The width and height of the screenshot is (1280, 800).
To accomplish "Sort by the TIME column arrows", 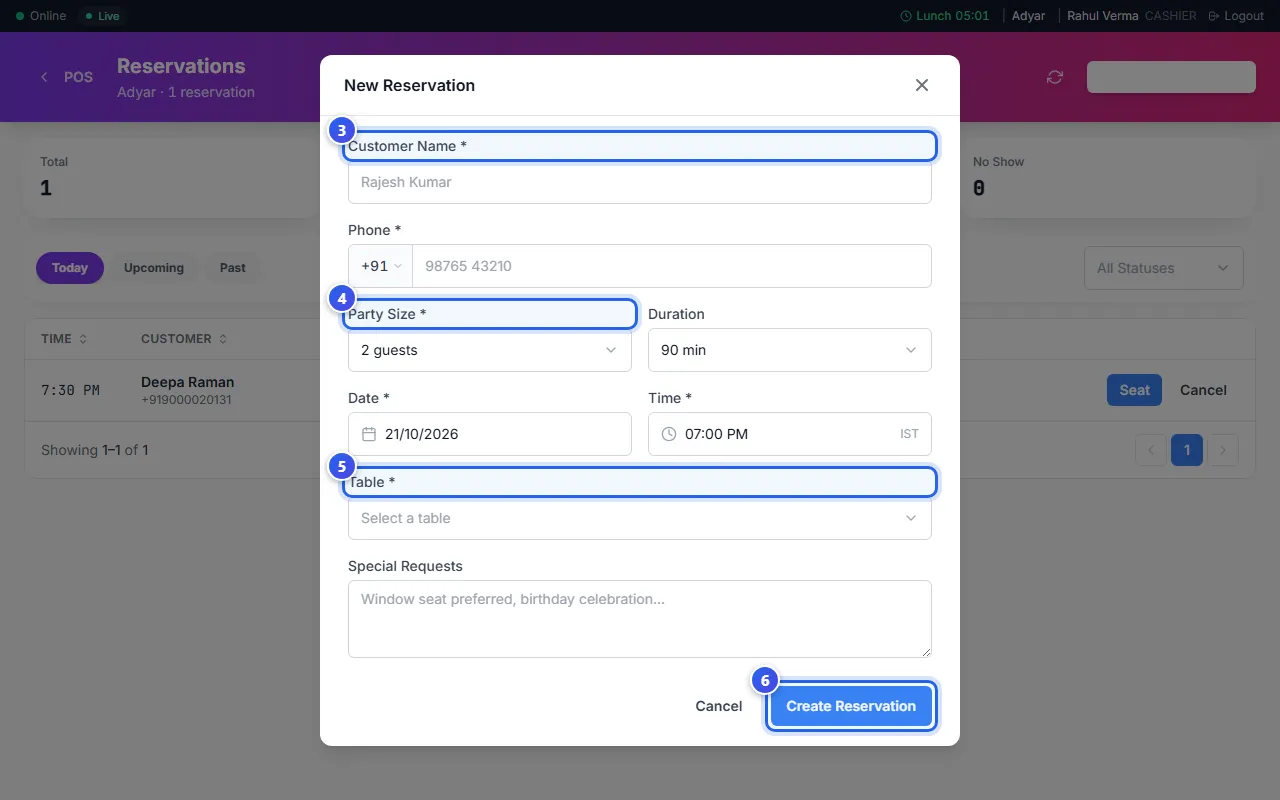I will [x=83, y=339].
